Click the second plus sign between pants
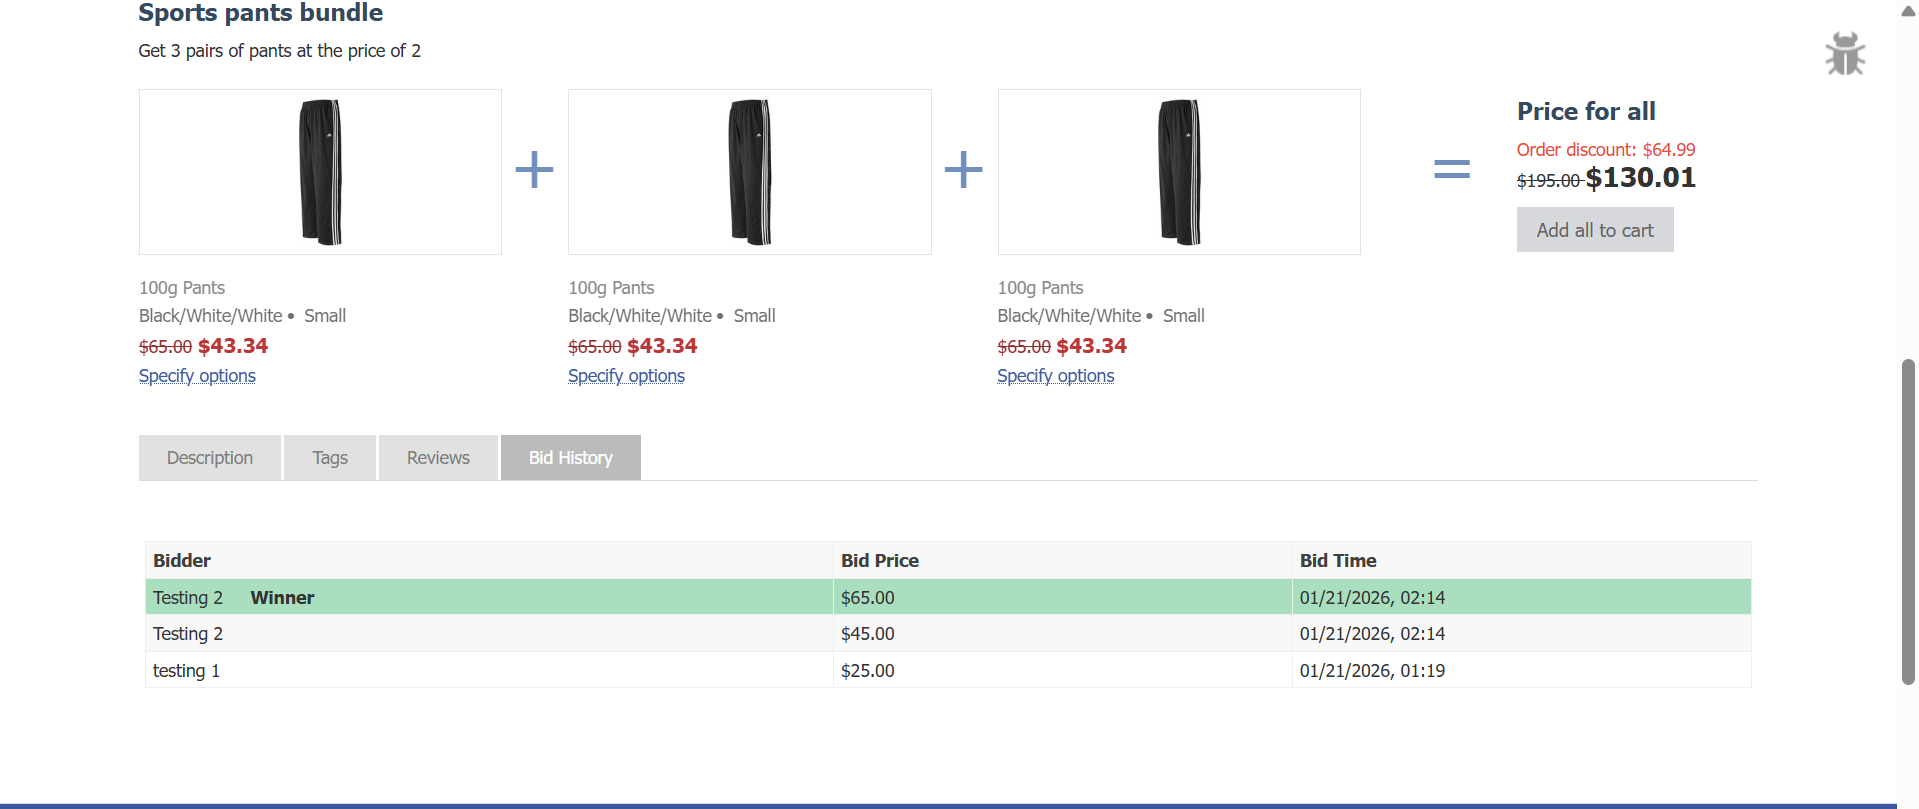The width and height of the screenshot is (1919, 809). coord(963,170)
